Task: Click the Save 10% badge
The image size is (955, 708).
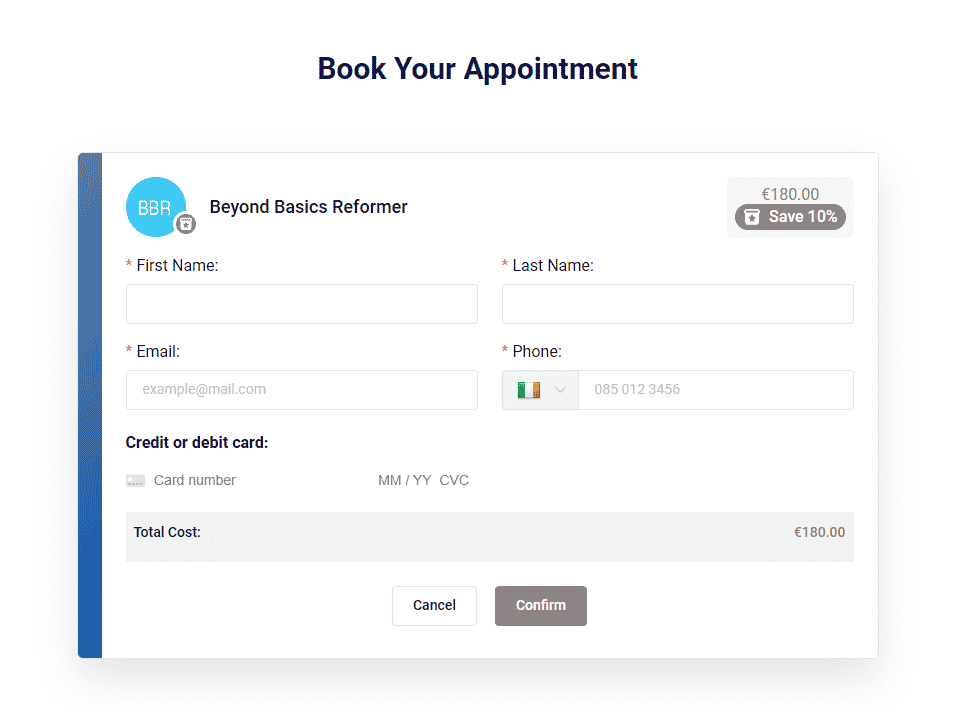Action: [790, 217]
